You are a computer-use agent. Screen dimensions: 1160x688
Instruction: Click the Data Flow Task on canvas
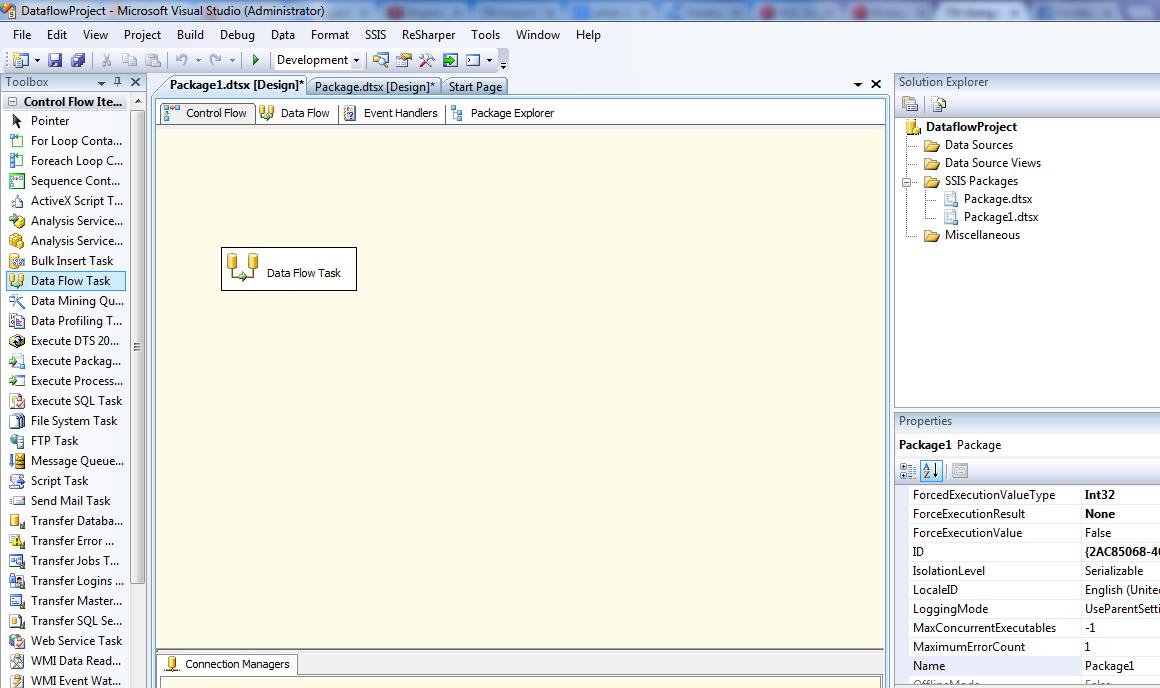tap(289, 270)
